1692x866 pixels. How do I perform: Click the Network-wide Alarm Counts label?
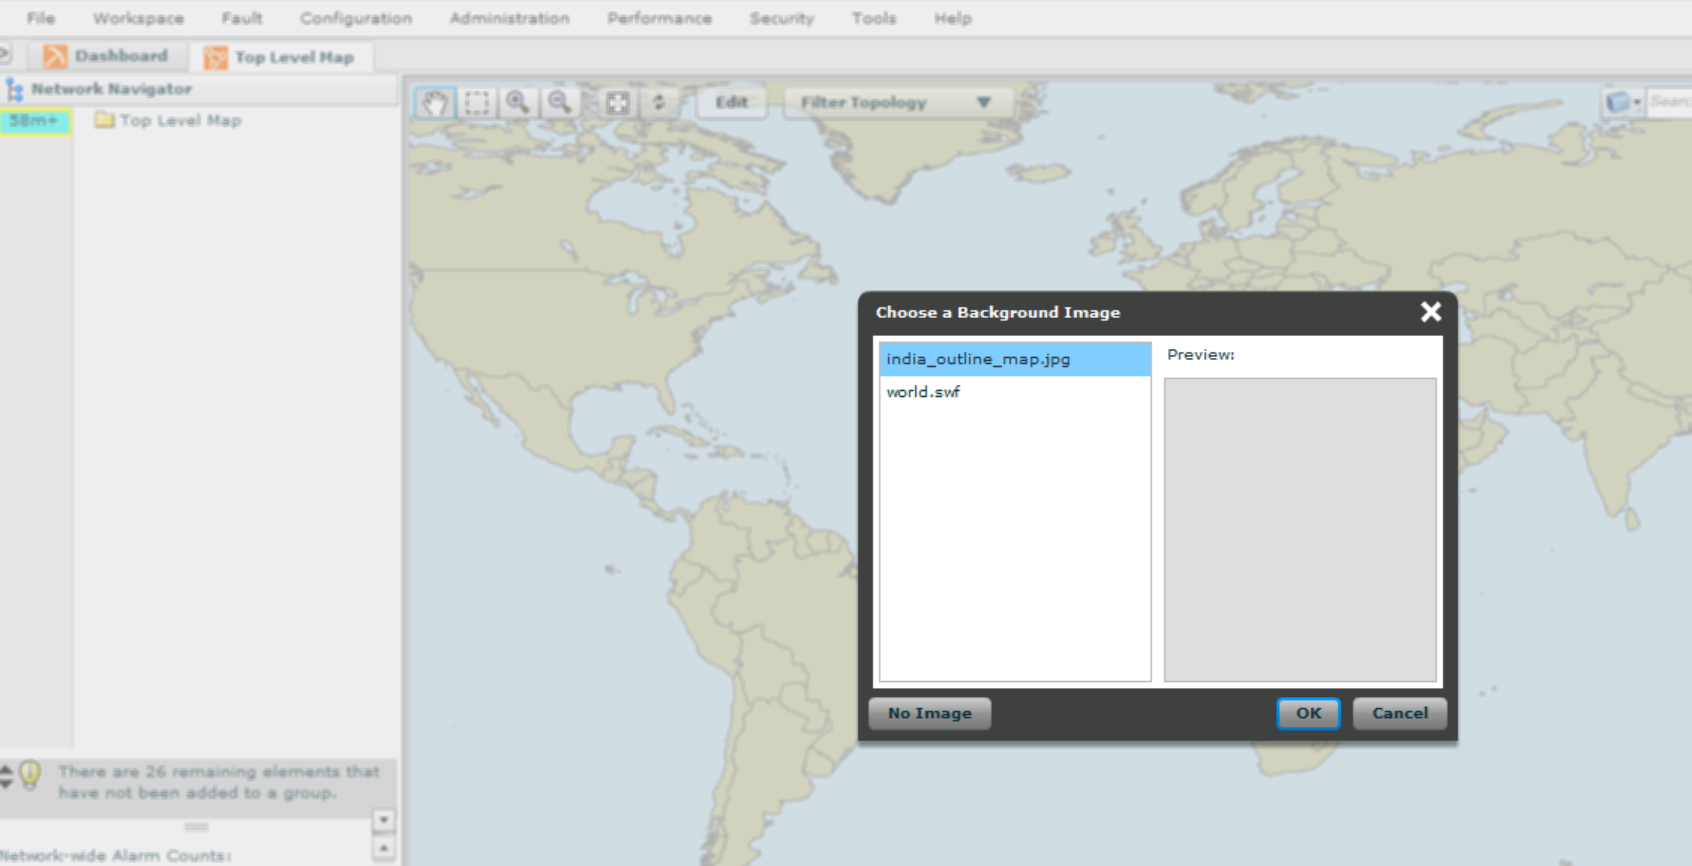point(115,856)
